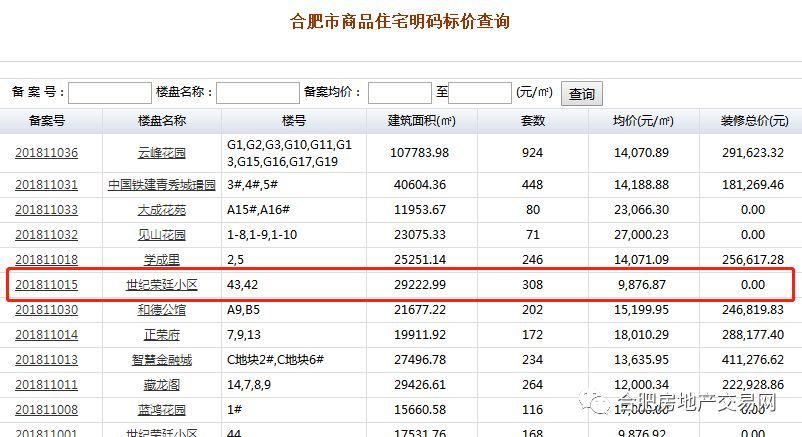Click the 备案号 input field
The image size is (802, 437).
coord(110,93)
